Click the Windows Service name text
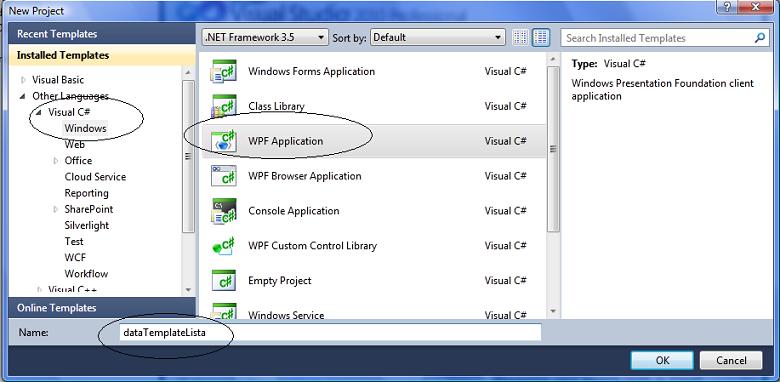780x382 pixels. click(286, 315)
